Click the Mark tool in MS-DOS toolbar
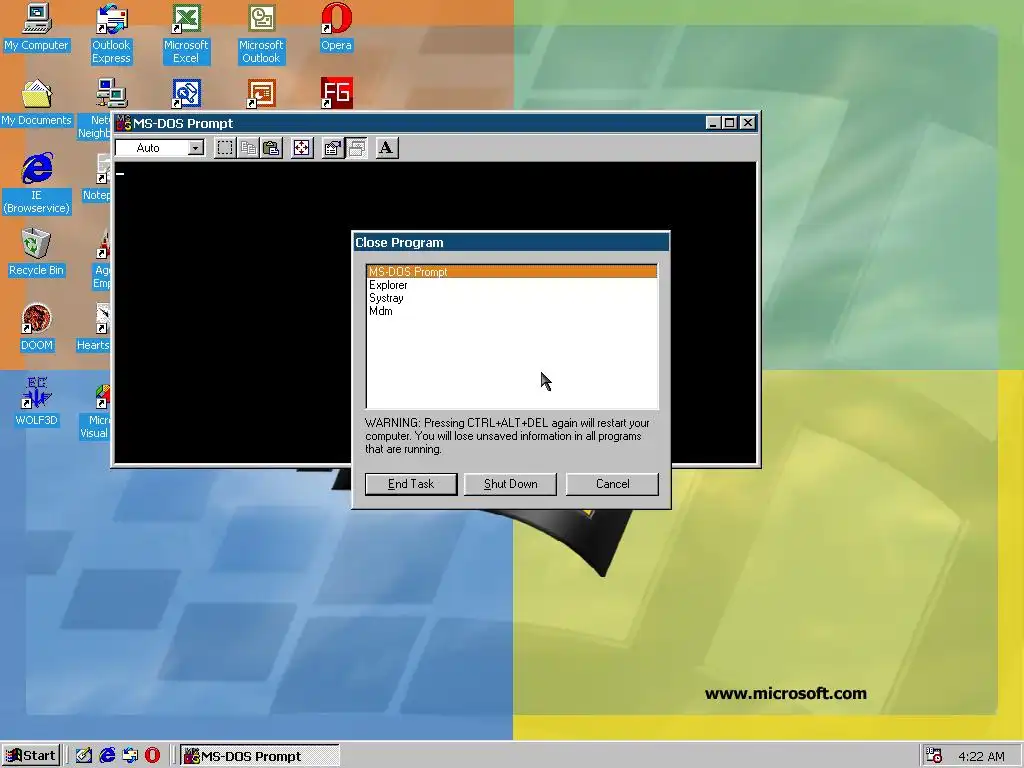Image resolution: width=1024 pixels, height=768 pixels. 225,148
